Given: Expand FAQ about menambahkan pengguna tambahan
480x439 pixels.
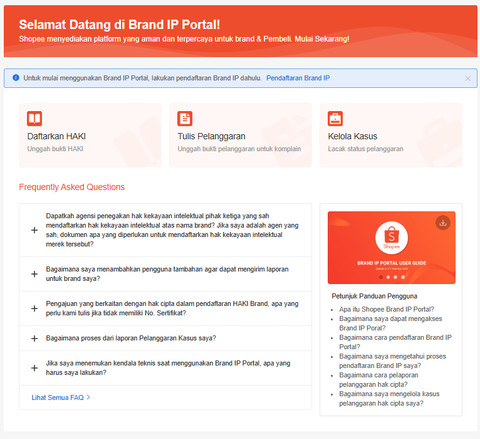Looking at the screenshot, I should 166,274.
